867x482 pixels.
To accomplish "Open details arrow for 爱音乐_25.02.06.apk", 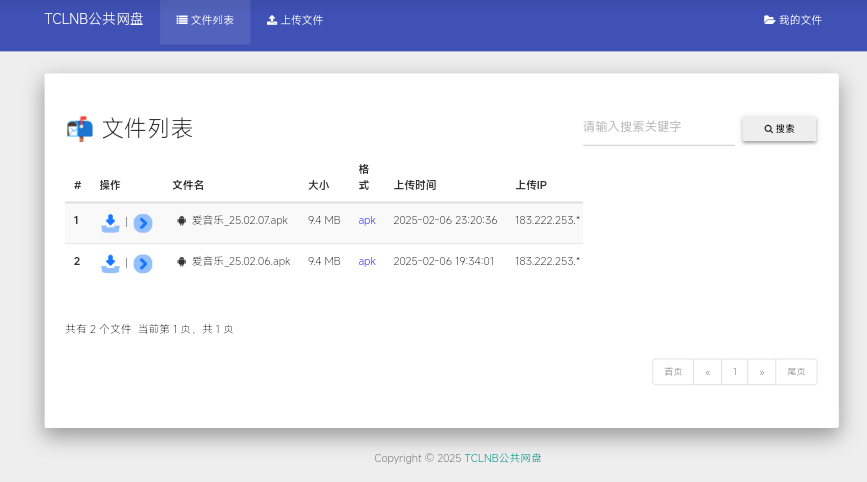I will pos(143,264).
